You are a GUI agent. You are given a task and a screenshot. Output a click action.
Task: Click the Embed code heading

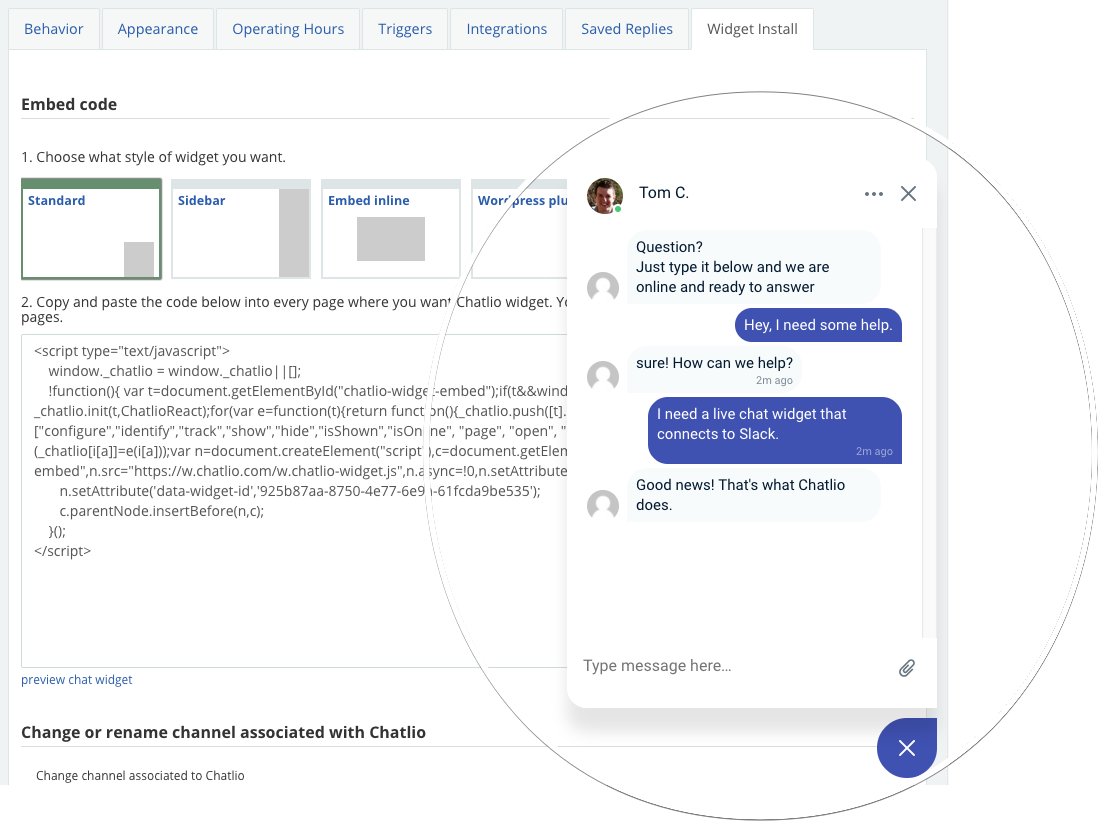(x=69, y=105)
